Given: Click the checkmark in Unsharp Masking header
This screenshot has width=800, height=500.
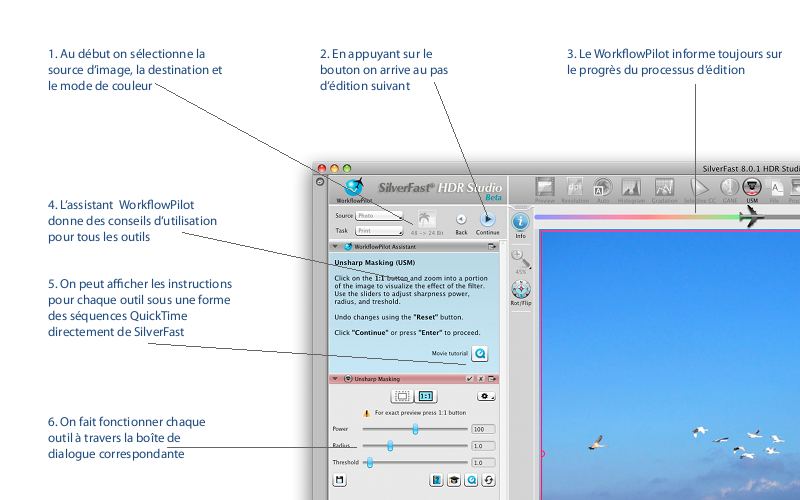Looking at the screenshot, I should click(469, 379).
